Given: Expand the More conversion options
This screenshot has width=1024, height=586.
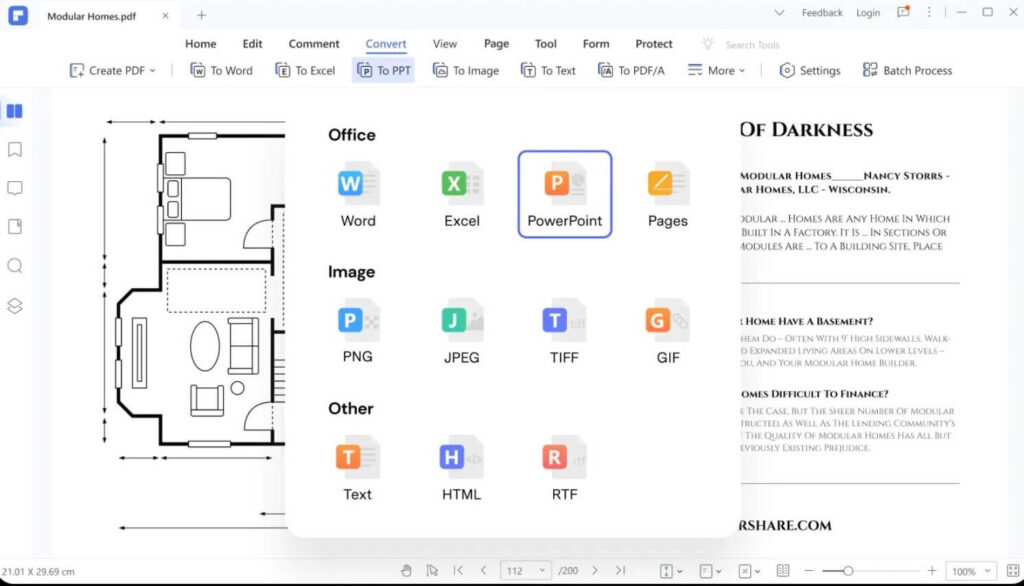Looking at the screenshot, I should (716, 71).
